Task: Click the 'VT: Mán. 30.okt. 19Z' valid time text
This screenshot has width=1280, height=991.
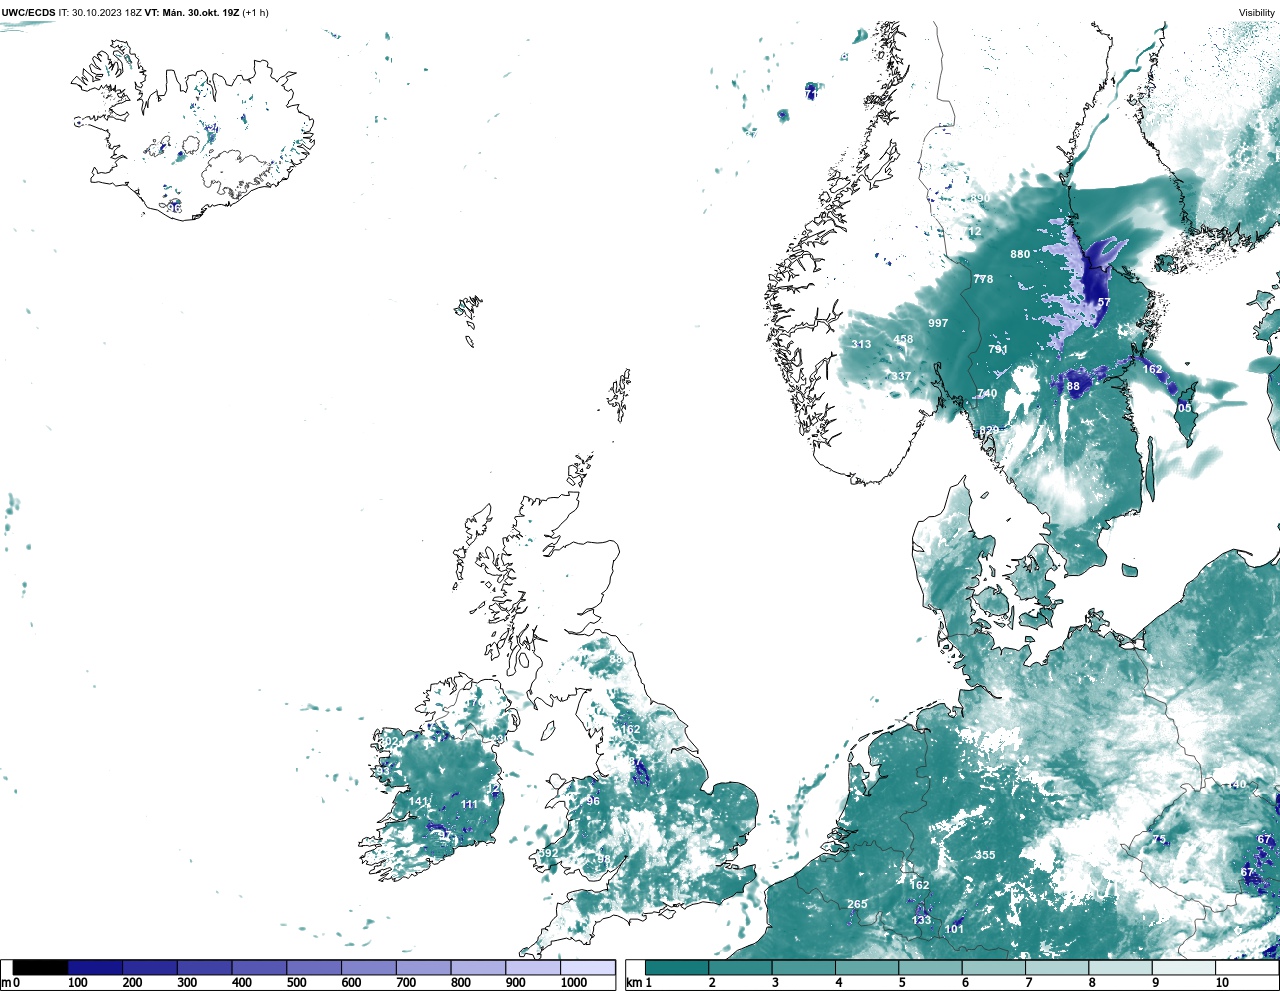Action: coord(192,13)
